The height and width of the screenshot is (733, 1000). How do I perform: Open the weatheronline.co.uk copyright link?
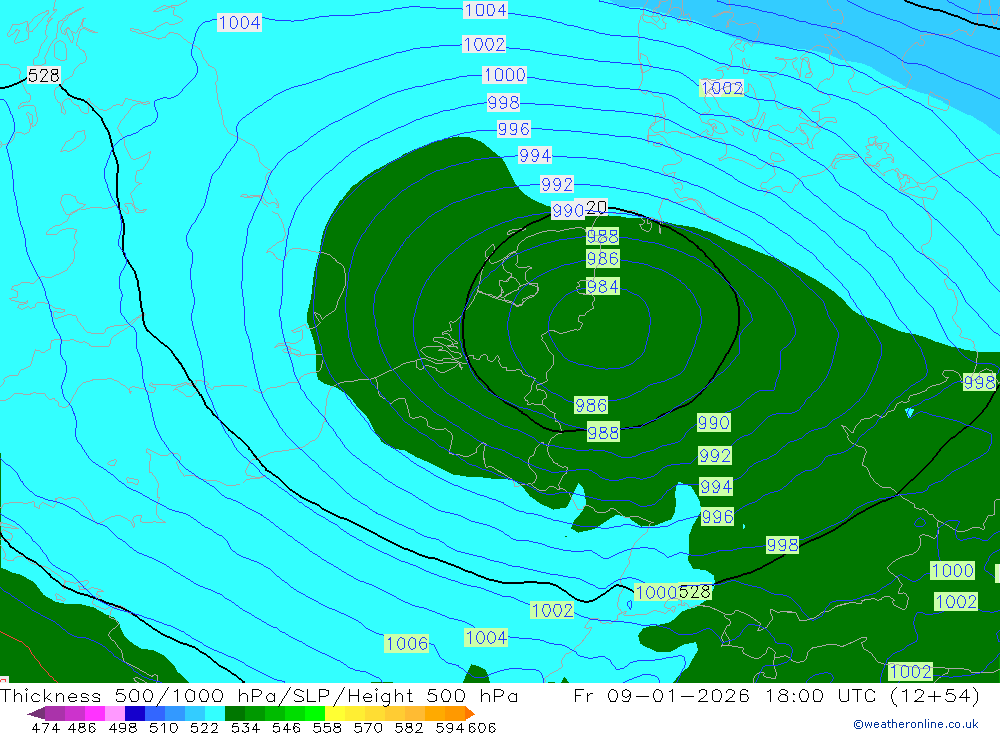pos(916,724)
